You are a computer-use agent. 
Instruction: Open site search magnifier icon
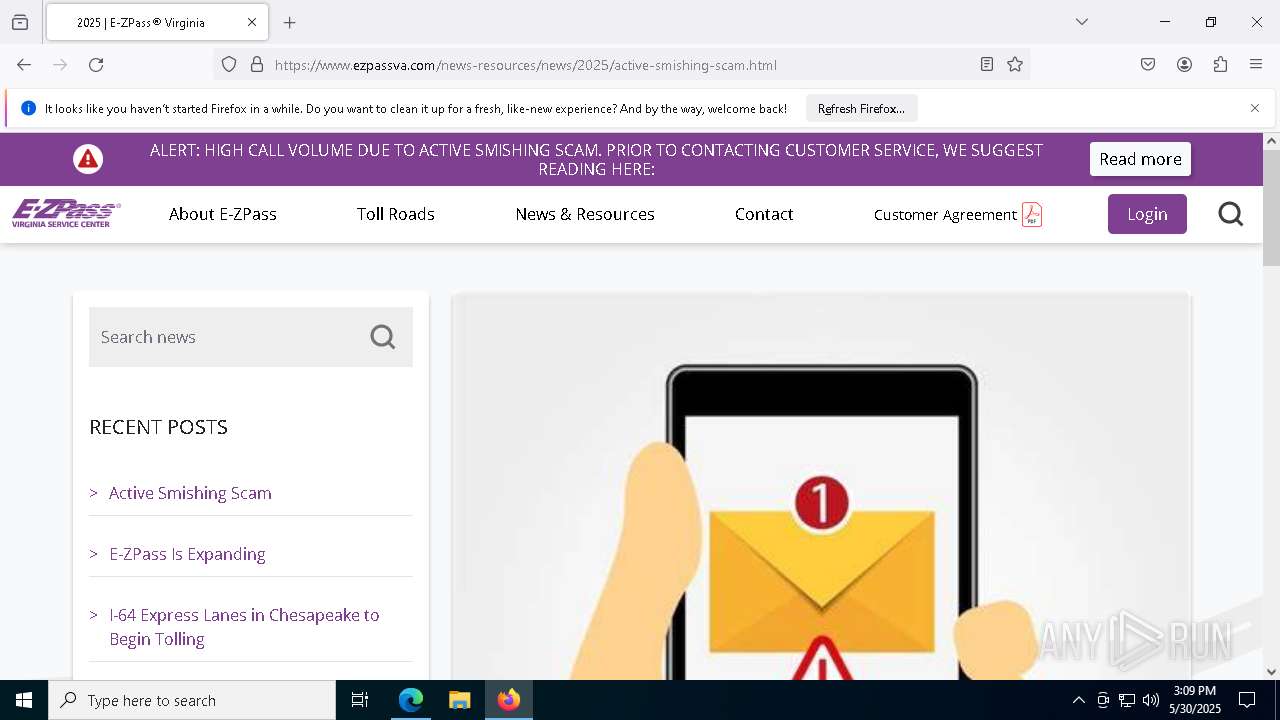[1231, 214]
